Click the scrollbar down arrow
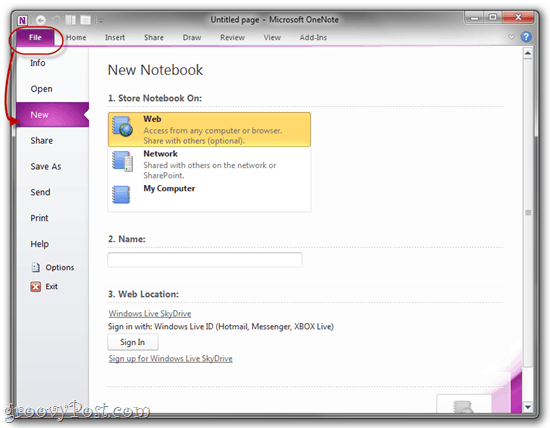This screenshot has height=428, width=550. tap(528, 407)
